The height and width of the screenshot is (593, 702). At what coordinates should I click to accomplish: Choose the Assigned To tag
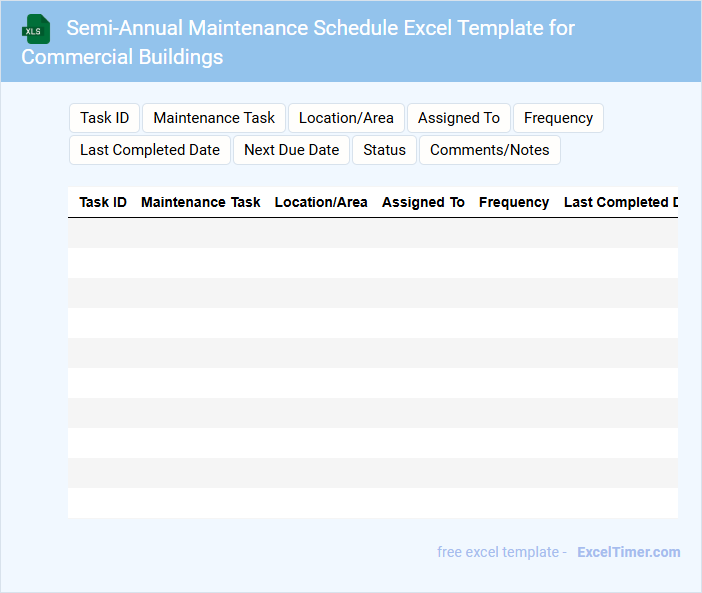tap(458, 118)
